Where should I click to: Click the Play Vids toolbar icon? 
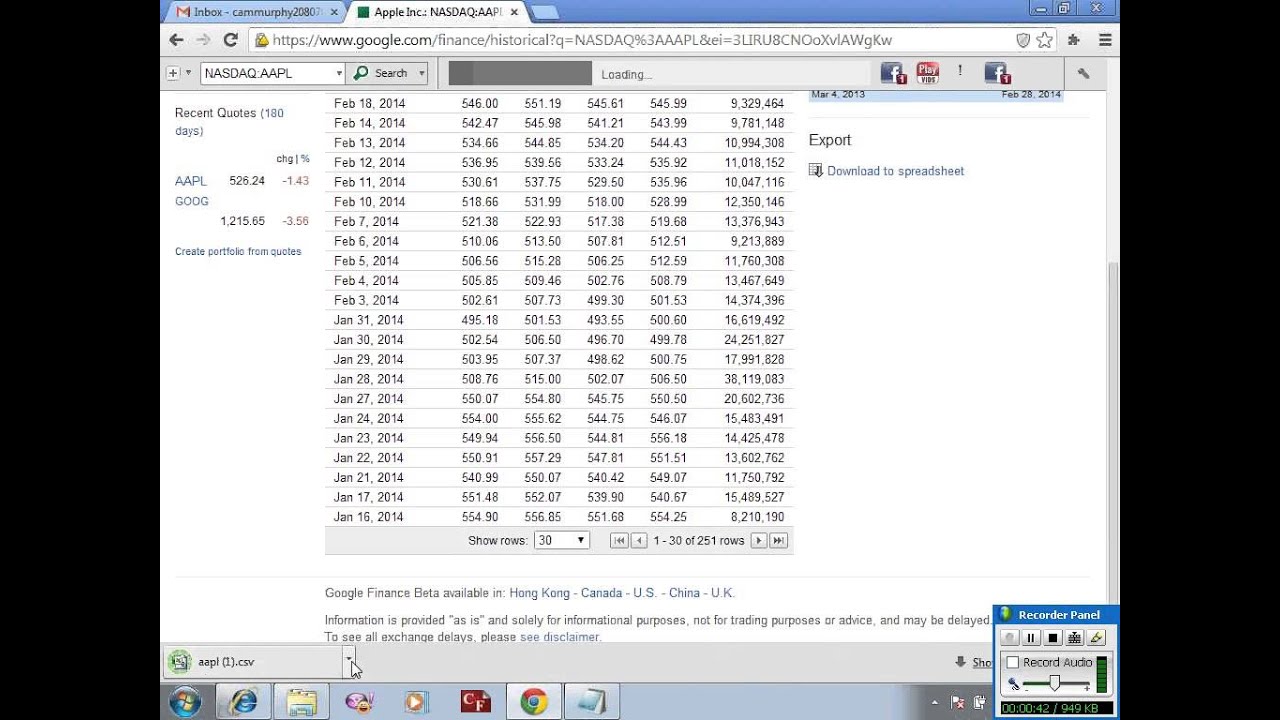pos(928,73)
